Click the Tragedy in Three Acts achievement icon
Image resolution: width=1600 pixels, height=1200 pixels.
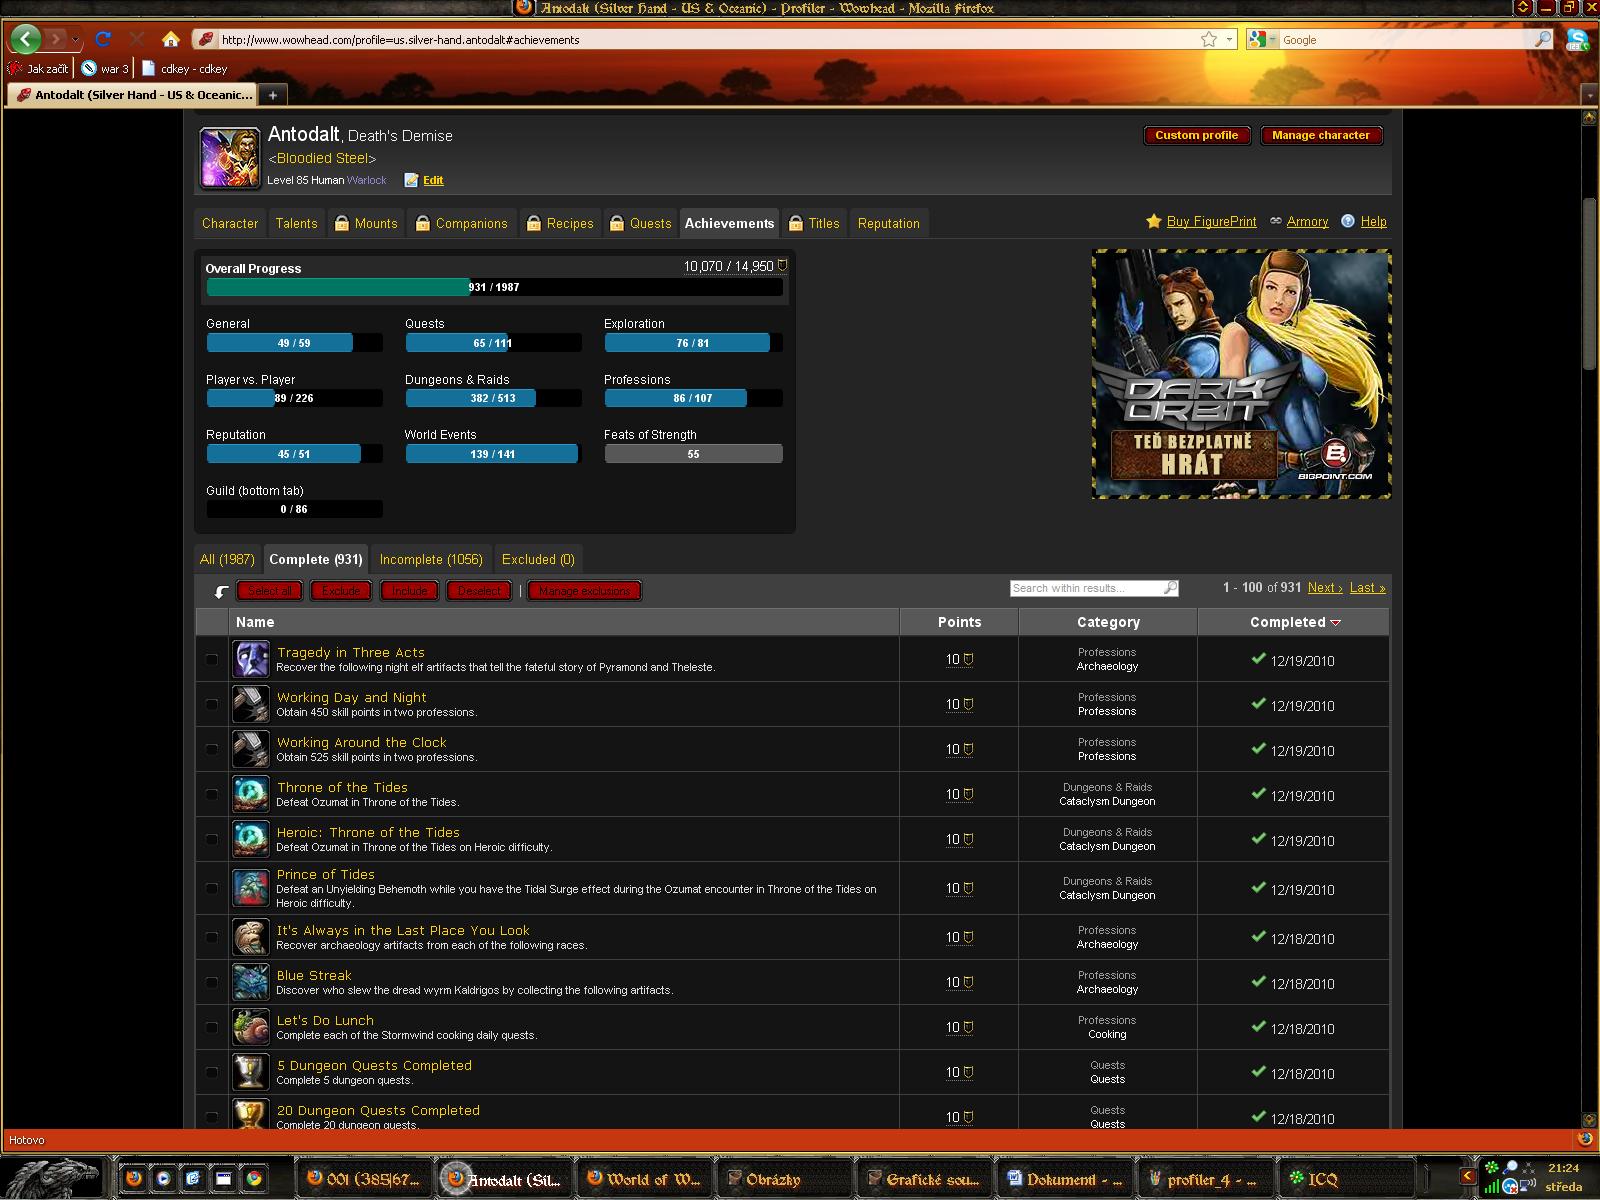click(251, 660)
